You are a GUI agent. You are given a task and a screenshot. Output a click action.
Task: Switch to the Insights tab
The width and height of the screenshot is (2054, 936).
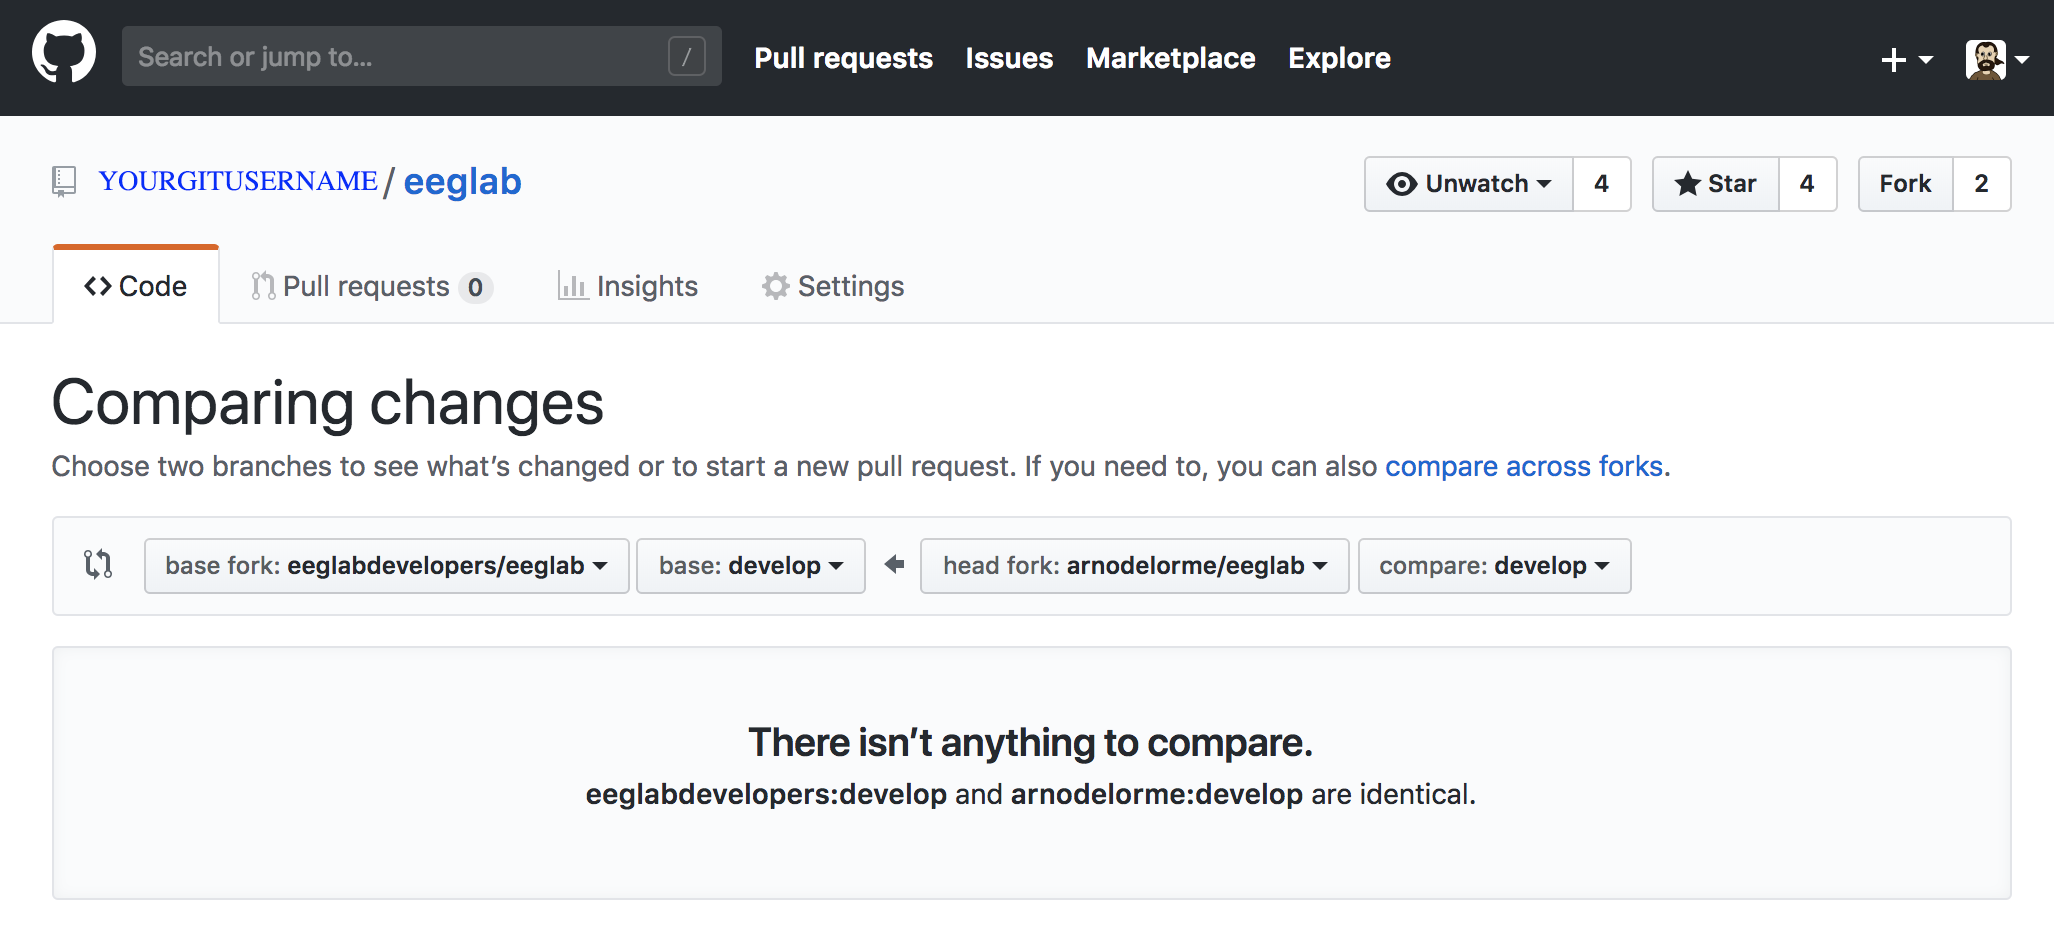tap(628, 286)
